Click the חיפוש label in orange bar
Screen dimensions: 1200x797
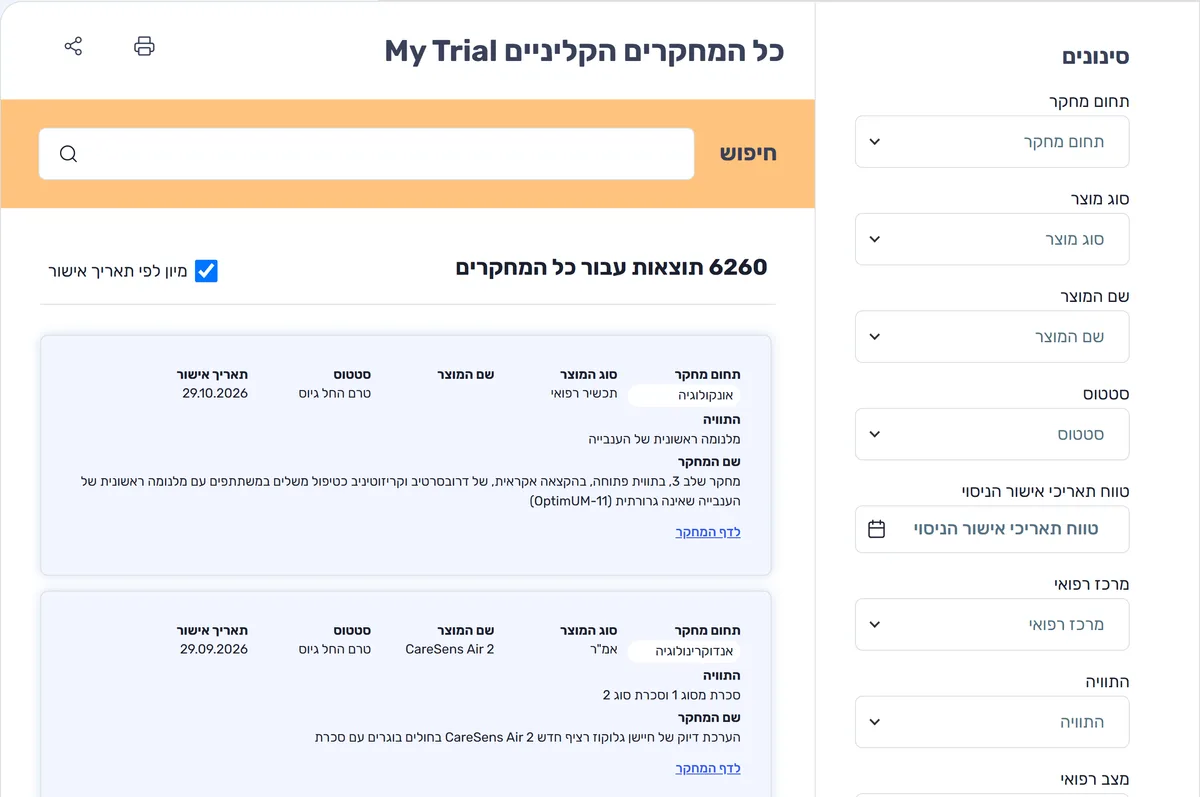pyautogui.click(x=749, y=154)
